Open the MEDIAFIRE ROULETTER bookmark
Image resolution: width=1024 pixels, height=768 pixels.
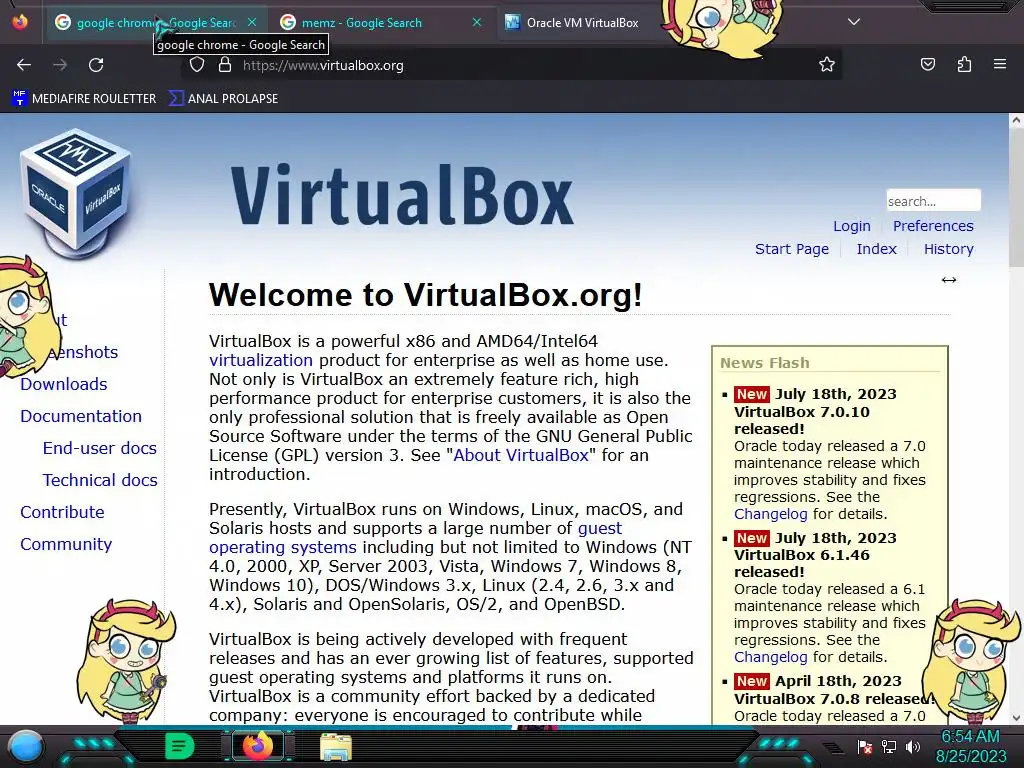(84, 99)
